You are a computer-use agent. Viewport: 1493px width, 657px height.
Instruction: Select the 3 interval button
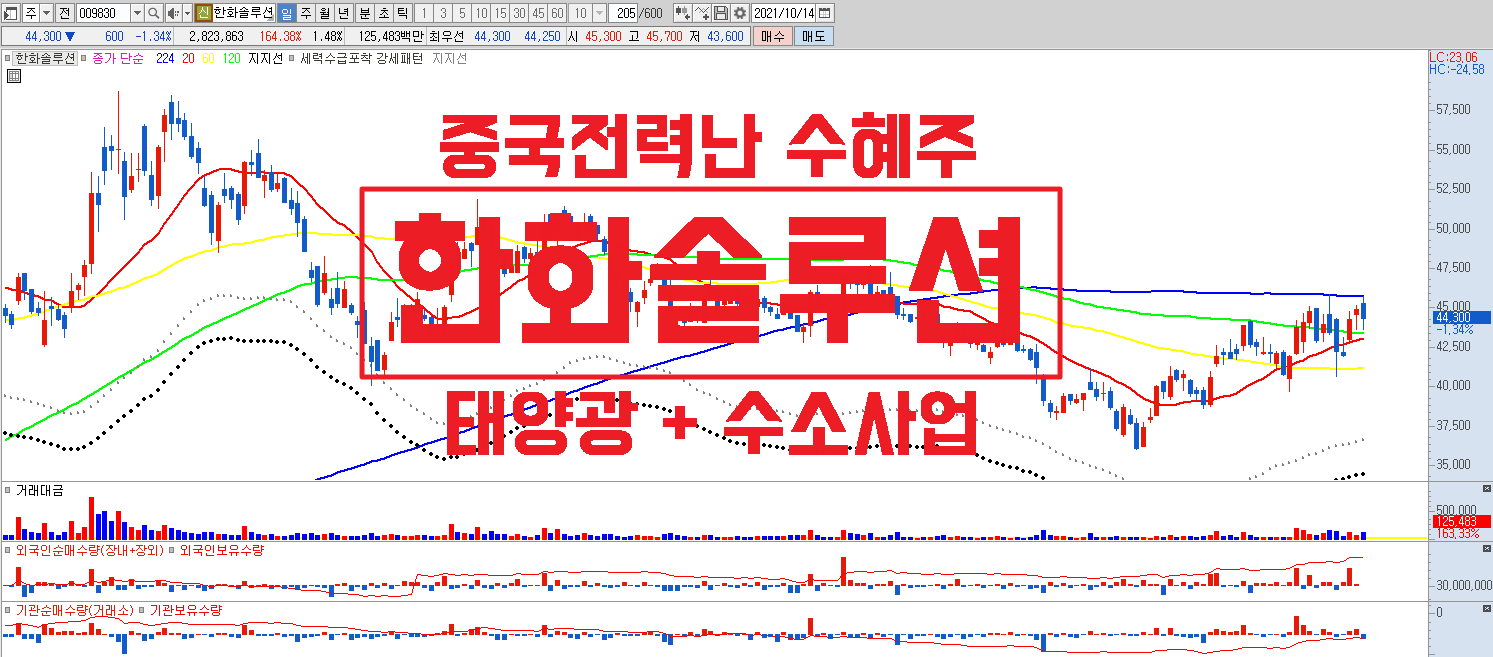(x=443, y=13)
